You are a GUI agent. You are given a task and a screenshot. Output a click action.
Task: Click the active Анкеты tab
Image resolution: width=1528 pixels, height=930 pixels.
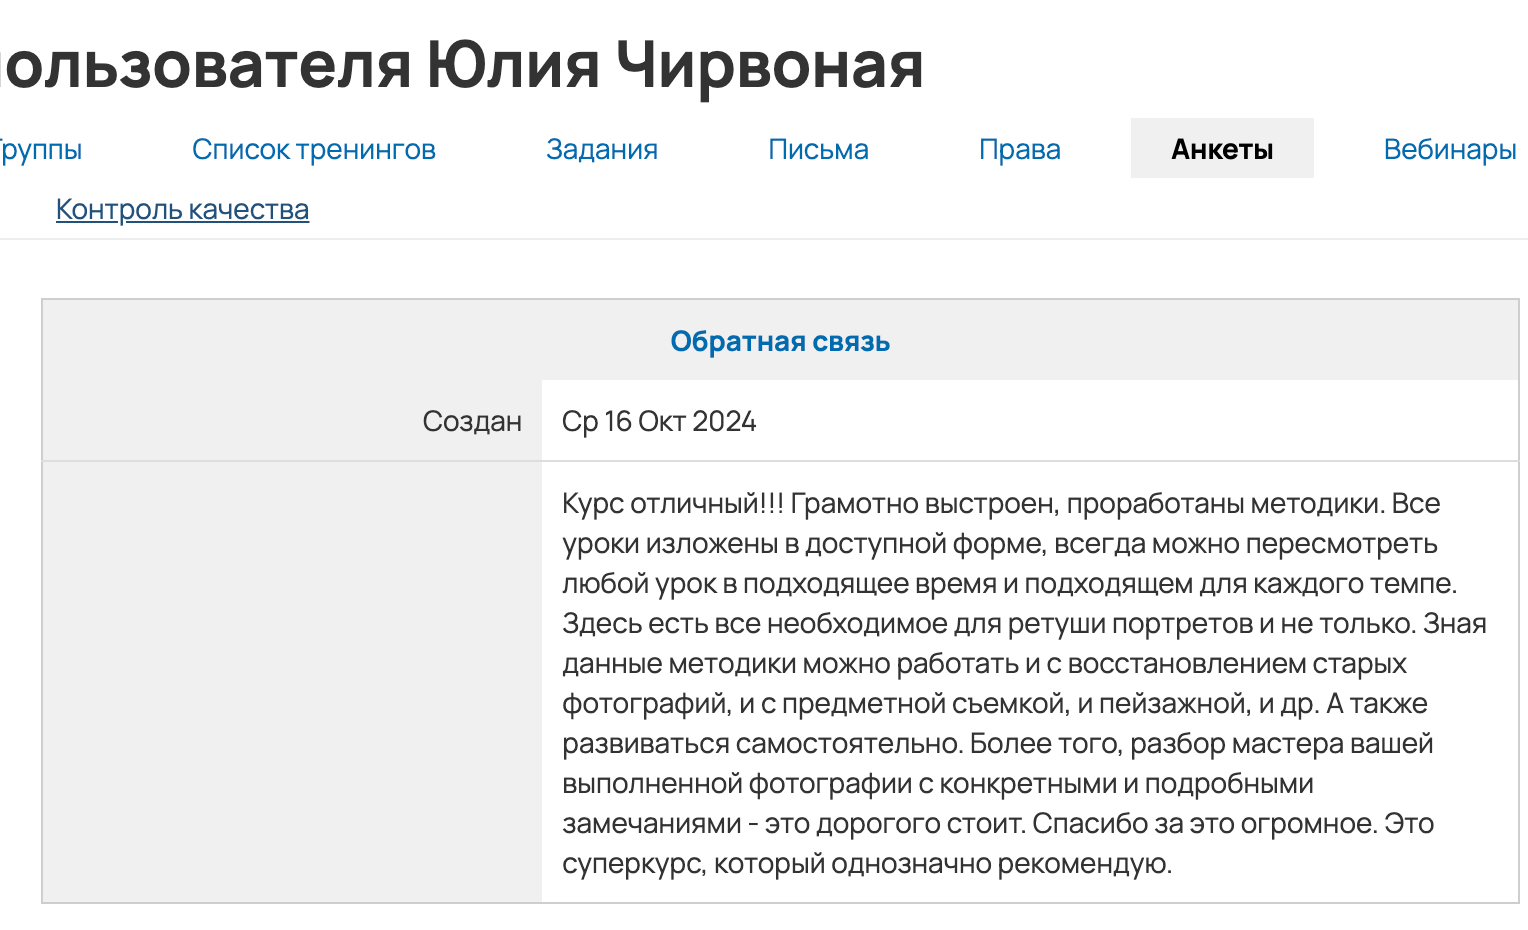tap(1221, 149)
